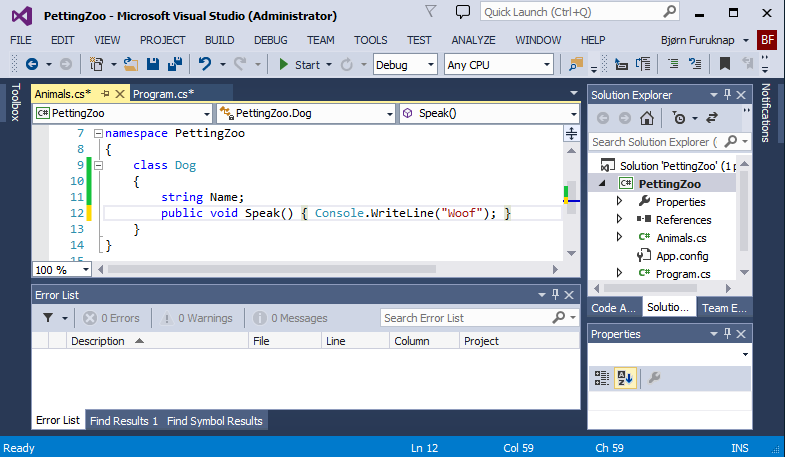Switch to the Team E... panel tab
Screen dimensions: 785x457
pyautogui.click(x=724, y=308)
